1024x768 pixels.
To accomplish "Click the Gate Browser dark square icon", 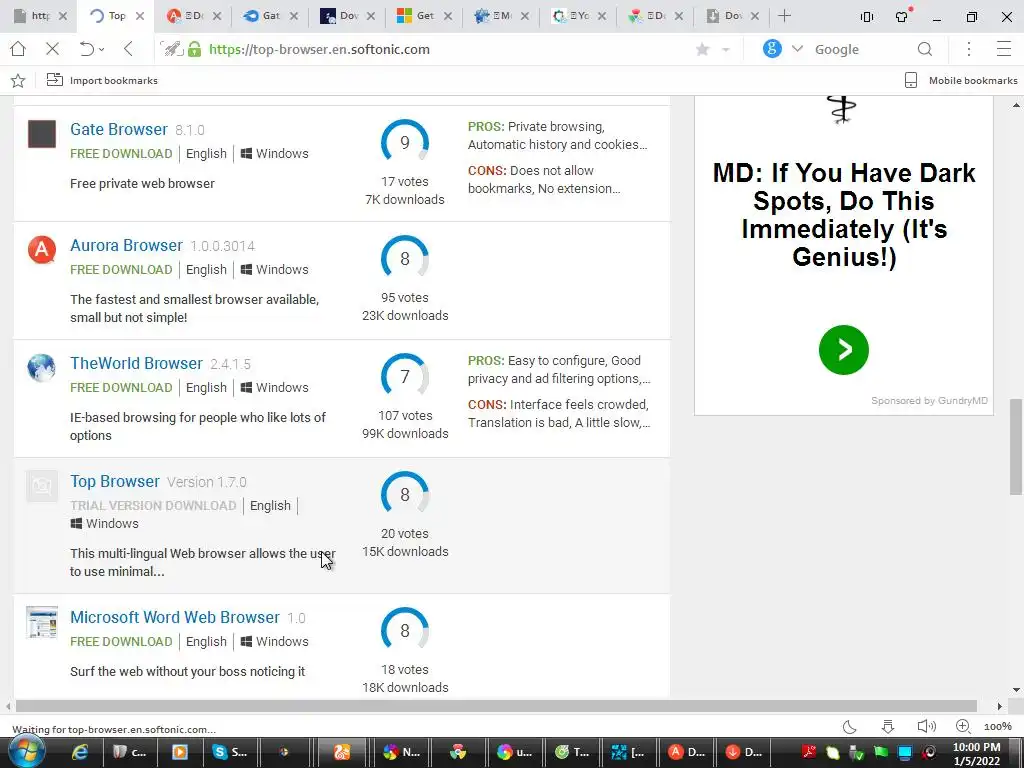I will (x=42, y=134).
